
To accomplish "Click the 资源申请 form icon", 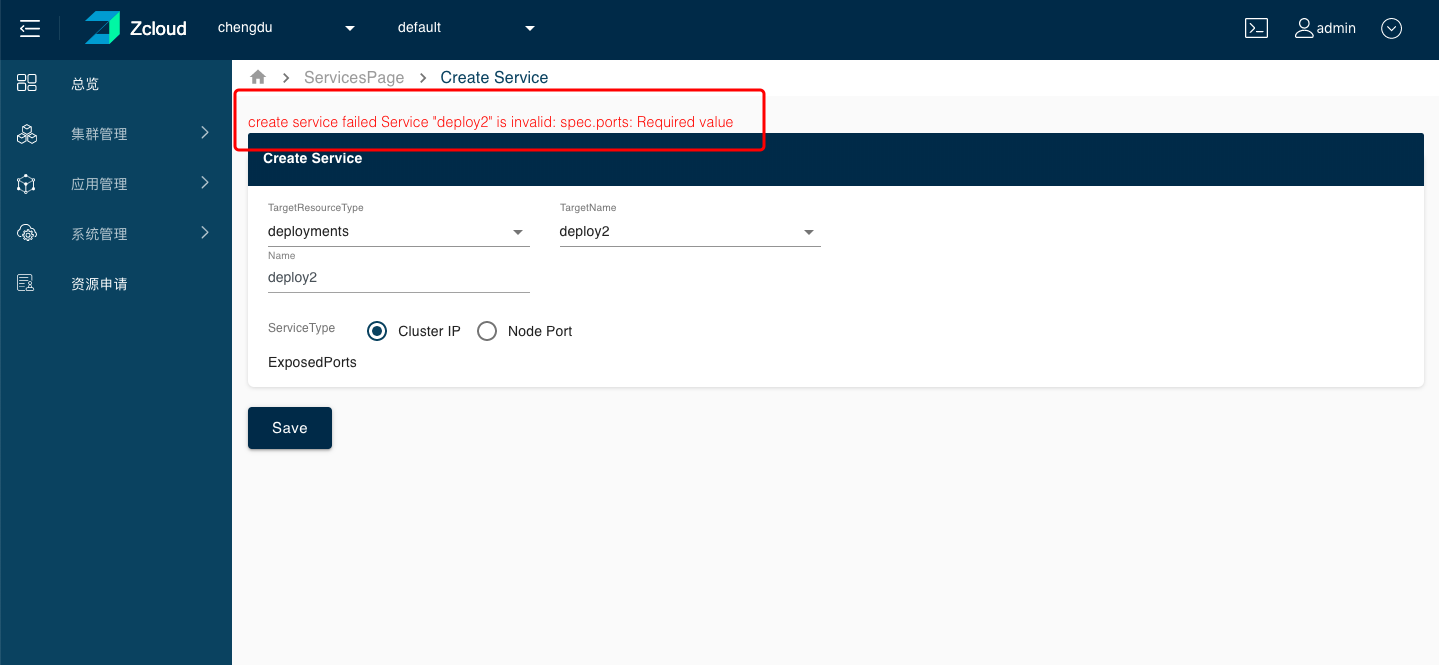I will [27, 283].
